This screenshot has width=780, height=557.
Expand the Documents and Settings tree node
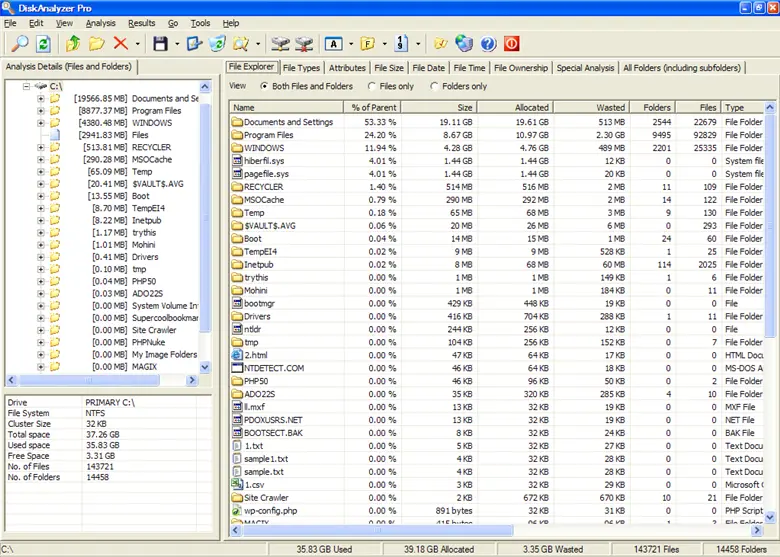click(x=40, y=99)
